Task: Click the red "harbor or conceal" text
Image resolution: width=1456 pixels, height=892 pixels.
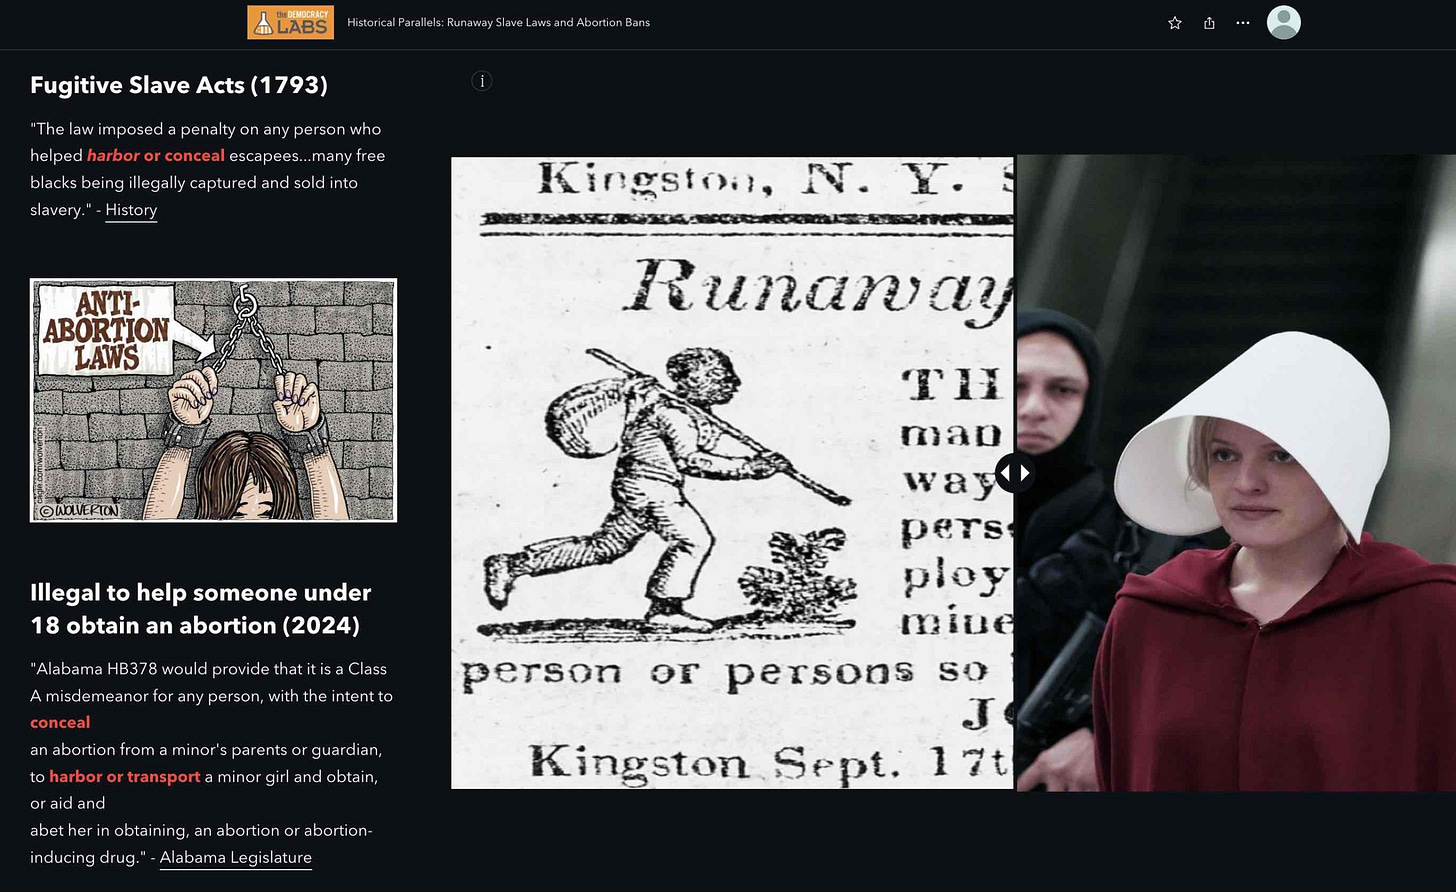Action: click(x=156, y=156)
